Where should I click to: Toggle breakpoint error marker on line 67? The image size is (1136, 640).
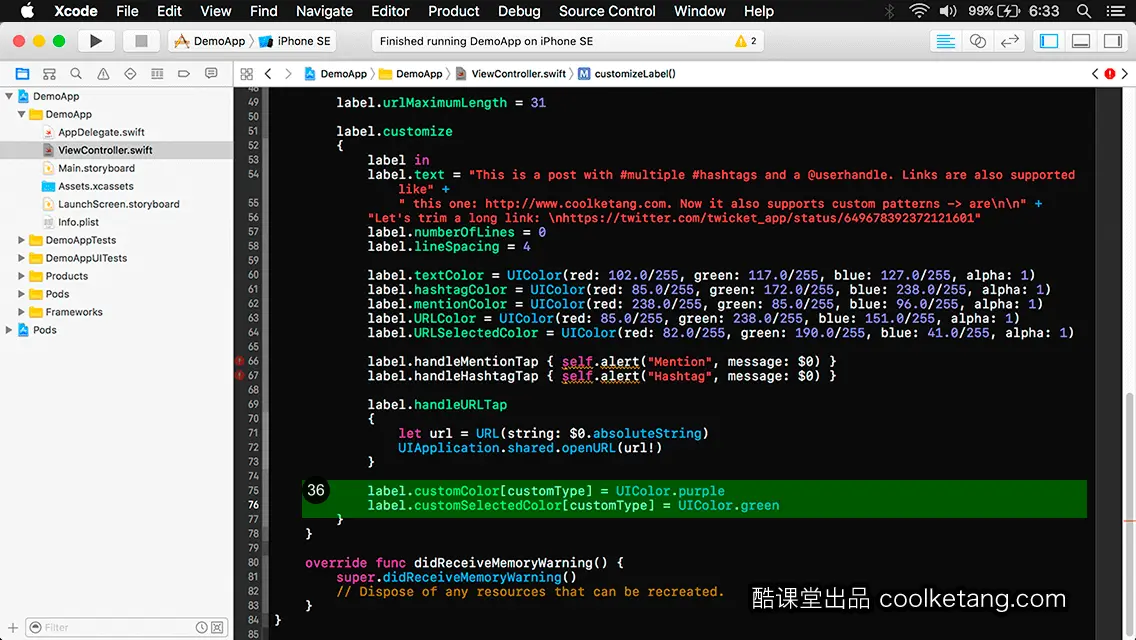click(240, 375)
